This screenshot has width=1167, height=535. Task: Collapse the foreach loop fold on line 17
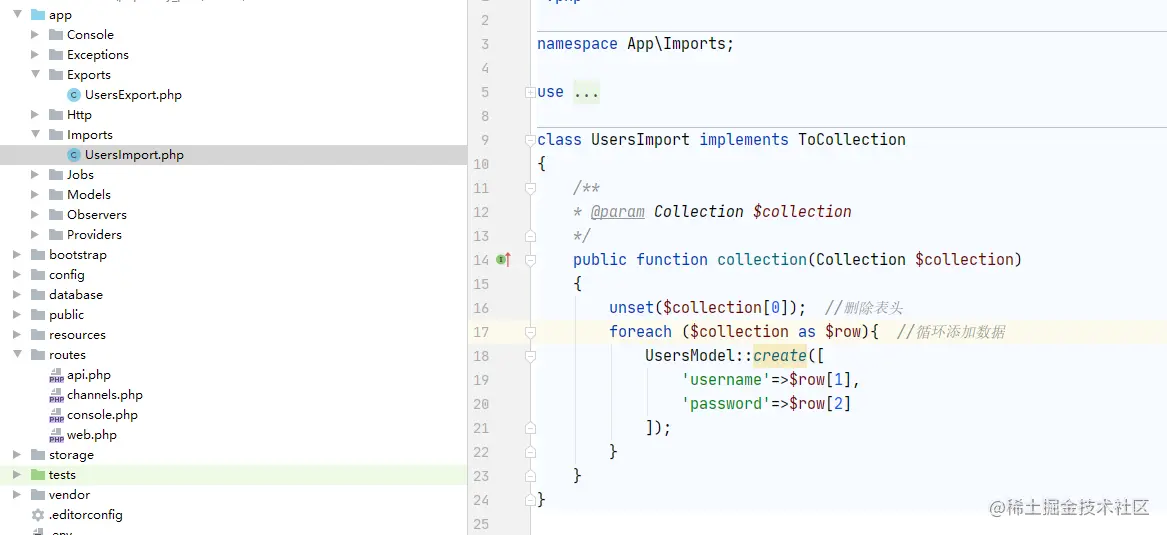530,332
